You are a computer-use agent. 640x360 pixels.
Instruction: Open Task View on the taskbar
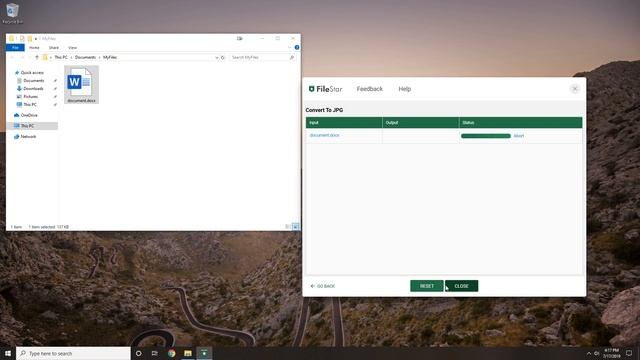click(155, 353)
